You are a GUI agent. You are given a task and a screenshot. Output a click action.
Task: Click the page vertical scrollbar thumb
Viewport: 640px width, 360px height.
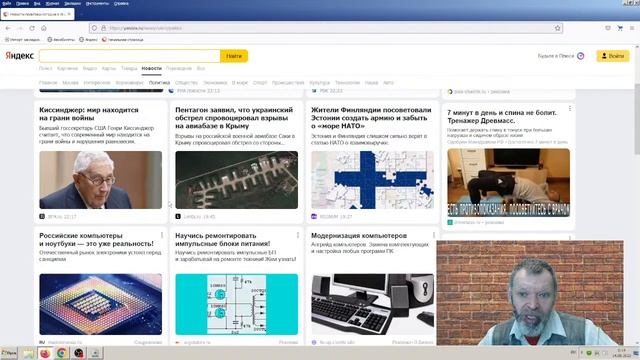click(637, 120)
